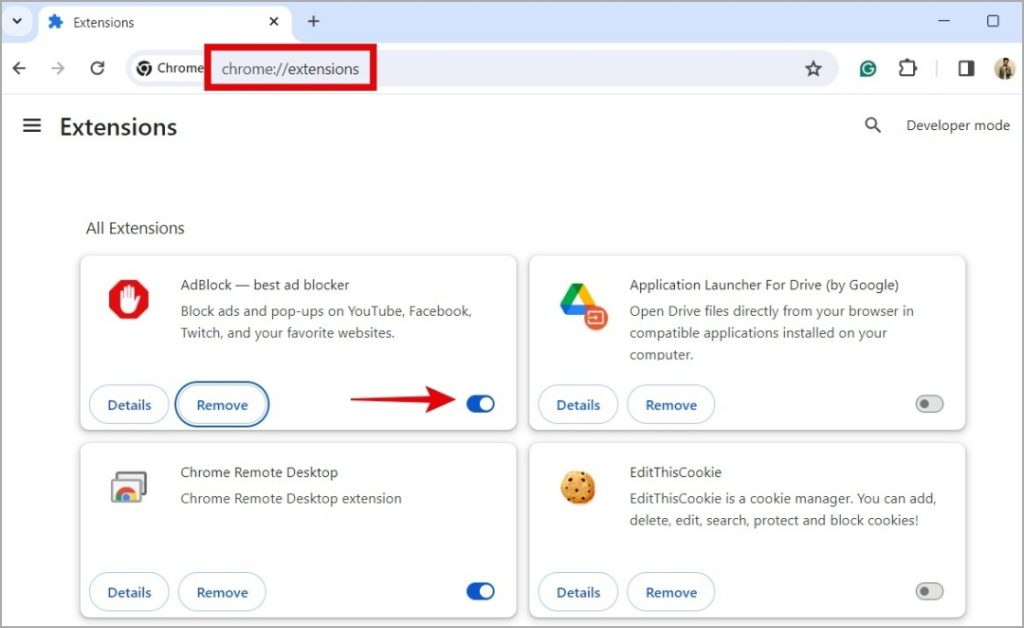Click the AdBlock stop-hand icon
The width and height of the screenshot is (1024, 628).
(x=129, y=299)
